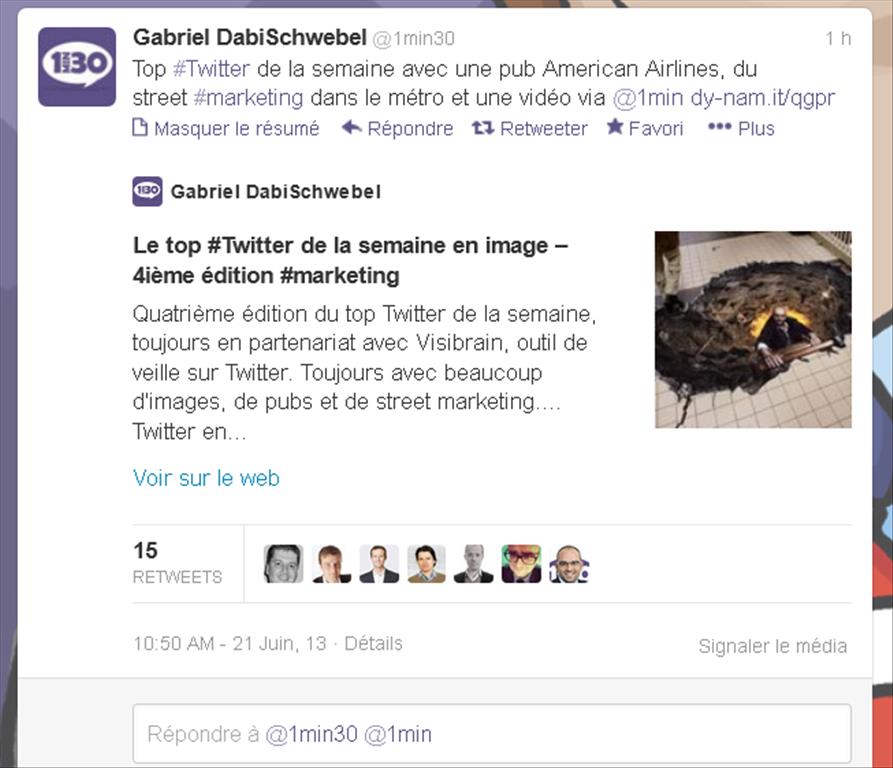The width and height of the screenshot is (893, 768).
Task: Open the Plus more-options menu
Action: pos(741,128)
